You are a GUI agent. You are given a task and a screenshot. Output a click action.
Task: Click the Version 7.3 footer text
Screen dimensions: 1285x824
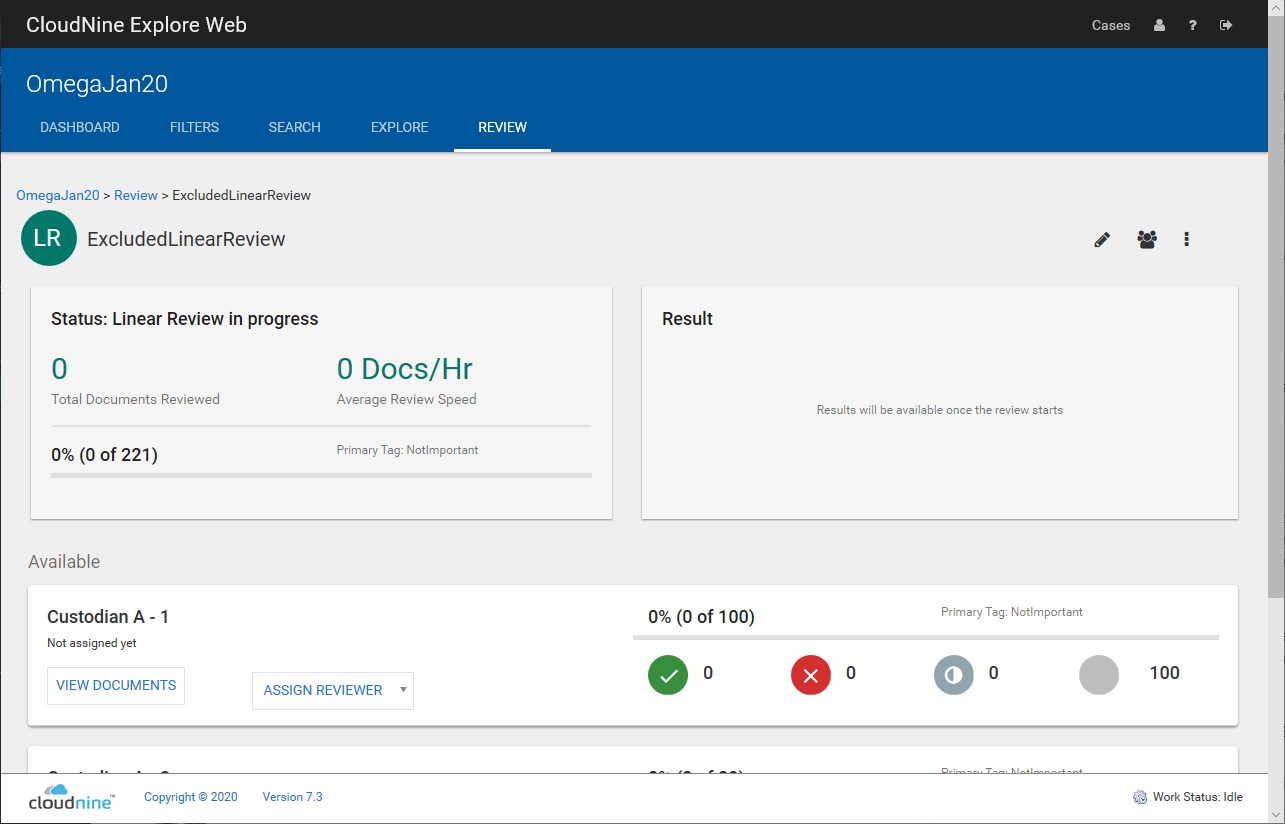pos(292,797)
